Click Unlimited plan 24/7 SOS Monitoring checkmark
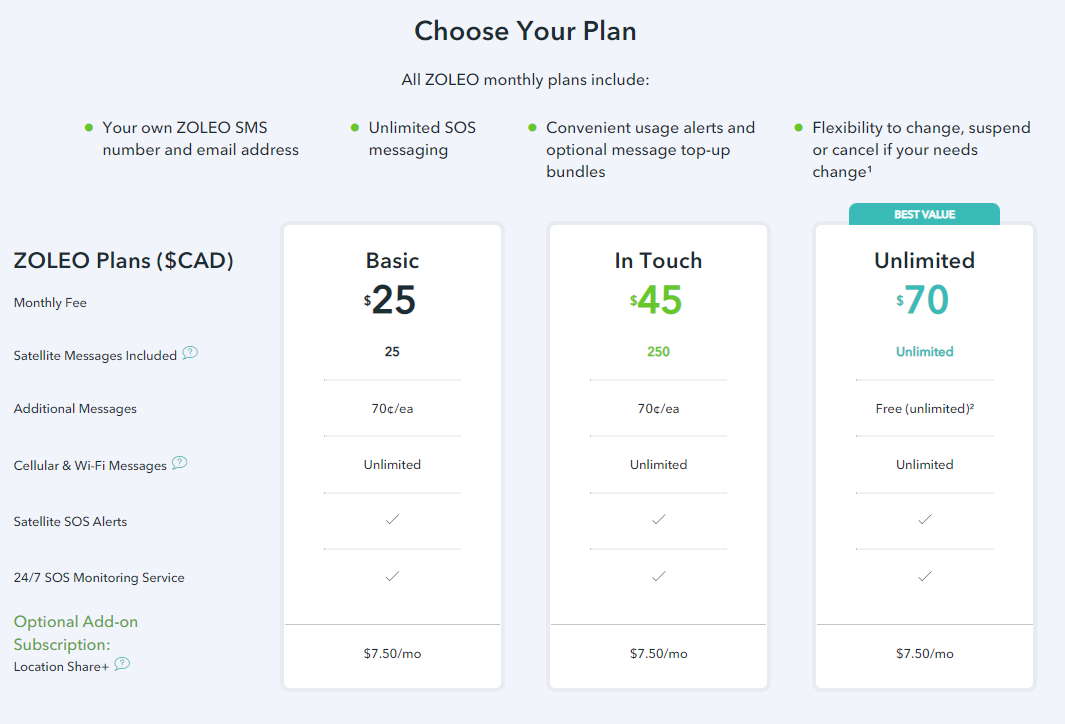The image size is (1065, 724). click(x=925, y=577)
